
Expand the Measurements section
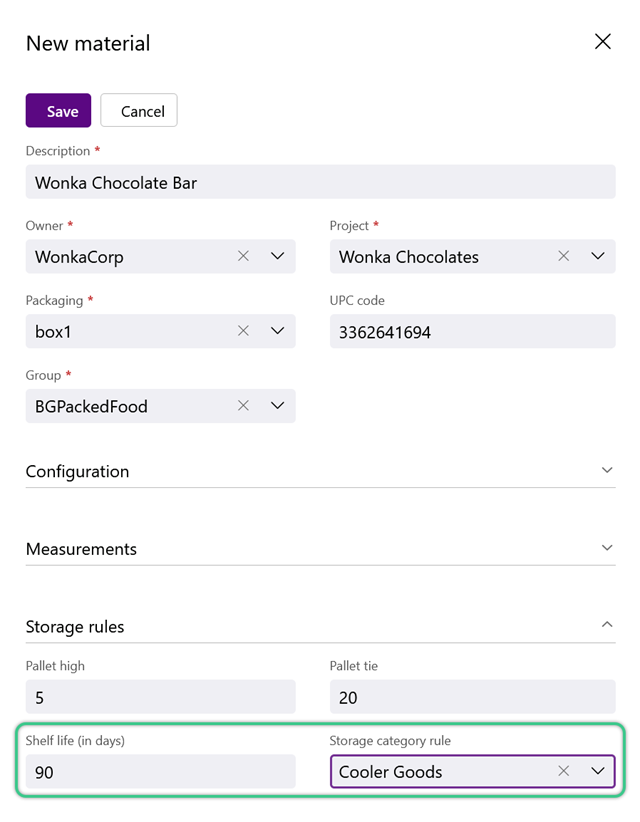tap(320, 549)
